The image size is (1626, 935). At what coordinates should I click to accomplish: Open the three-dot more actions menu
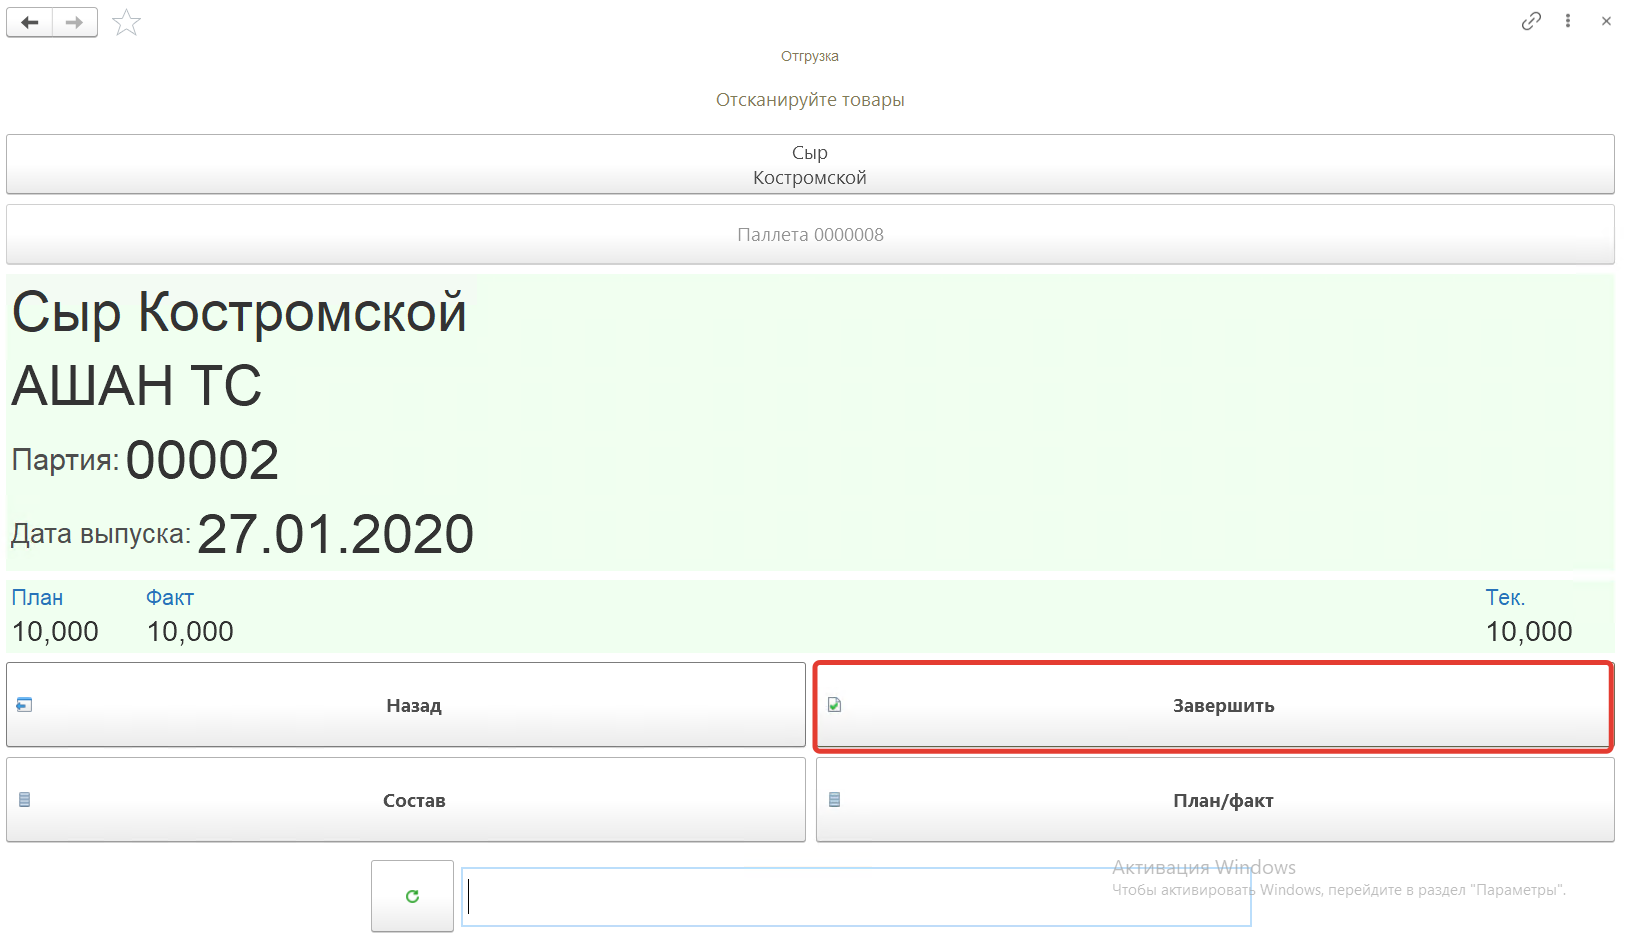pos(1568,21)
